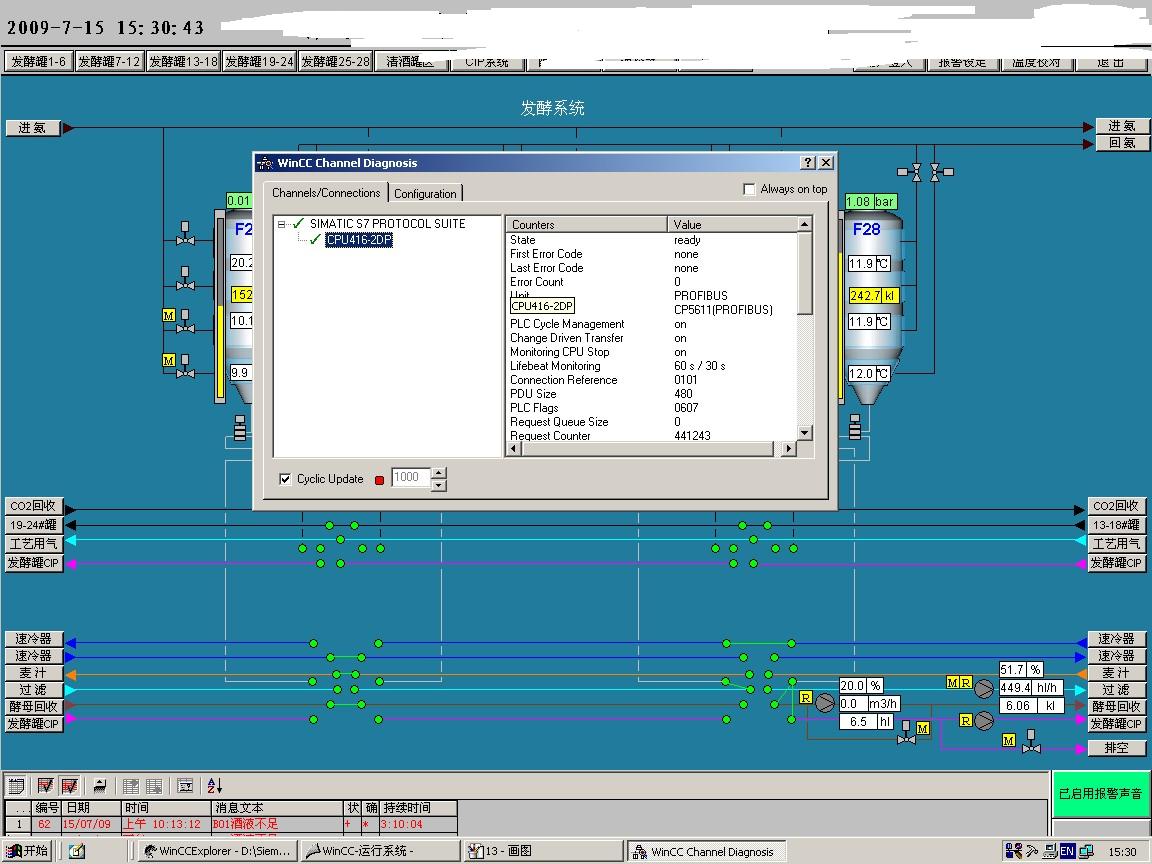The height and width of the screenshot is (864, 1152).
Task: Click the horizontal scroll-right arrow in counters
Action: (788, 448)
